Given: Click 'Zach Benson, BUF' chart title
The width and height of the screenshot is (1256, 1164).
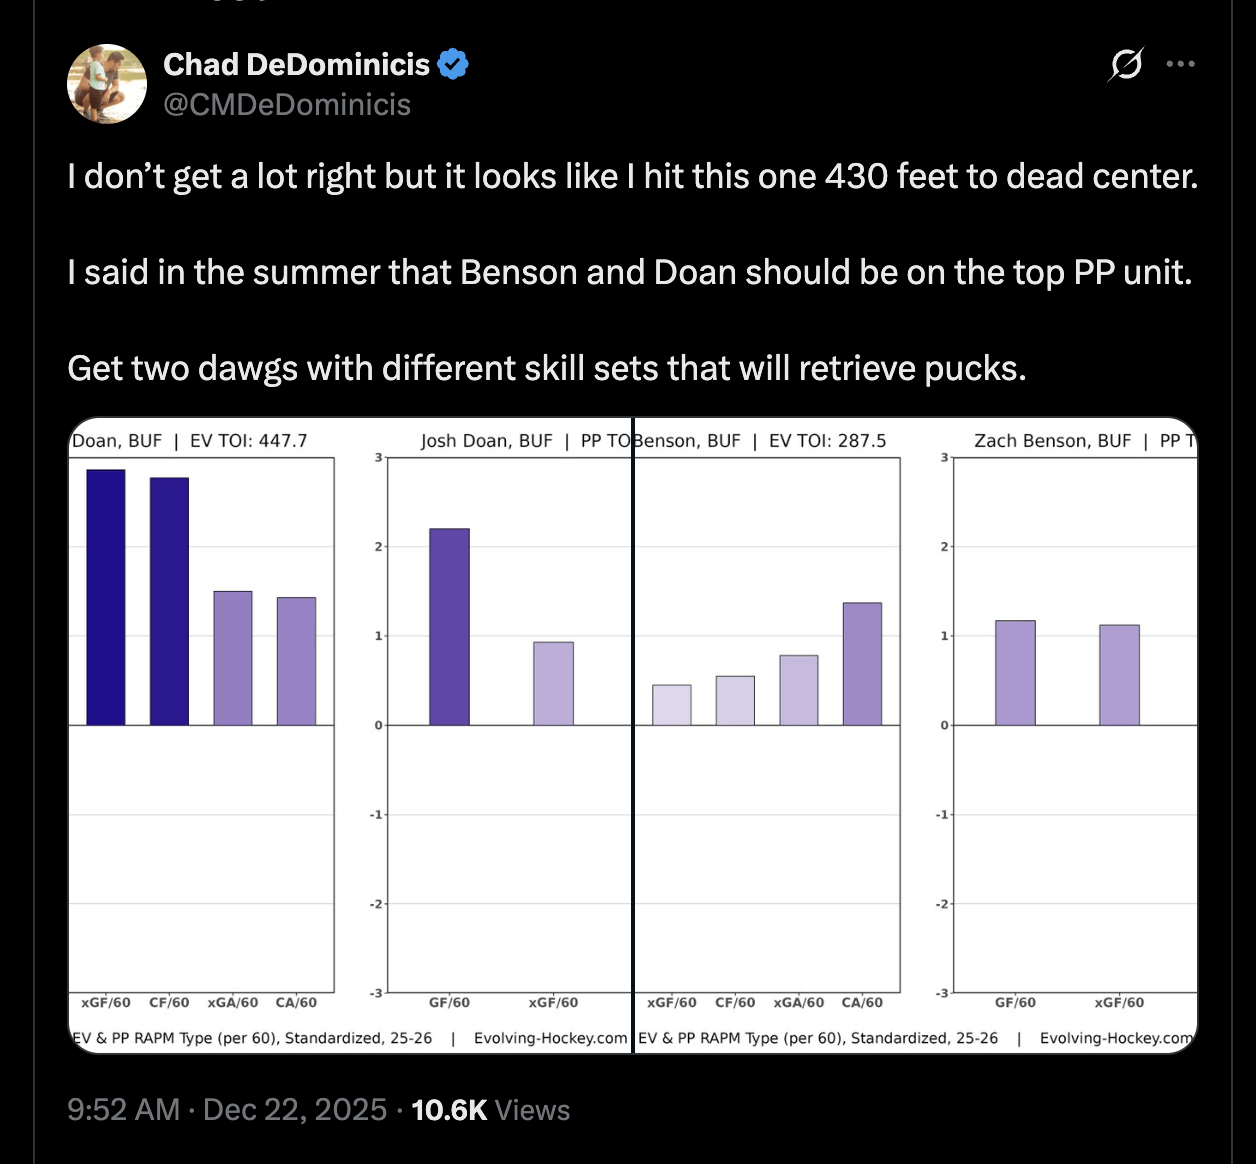Looking at the screenshot, I should (x=1052, y=441).
